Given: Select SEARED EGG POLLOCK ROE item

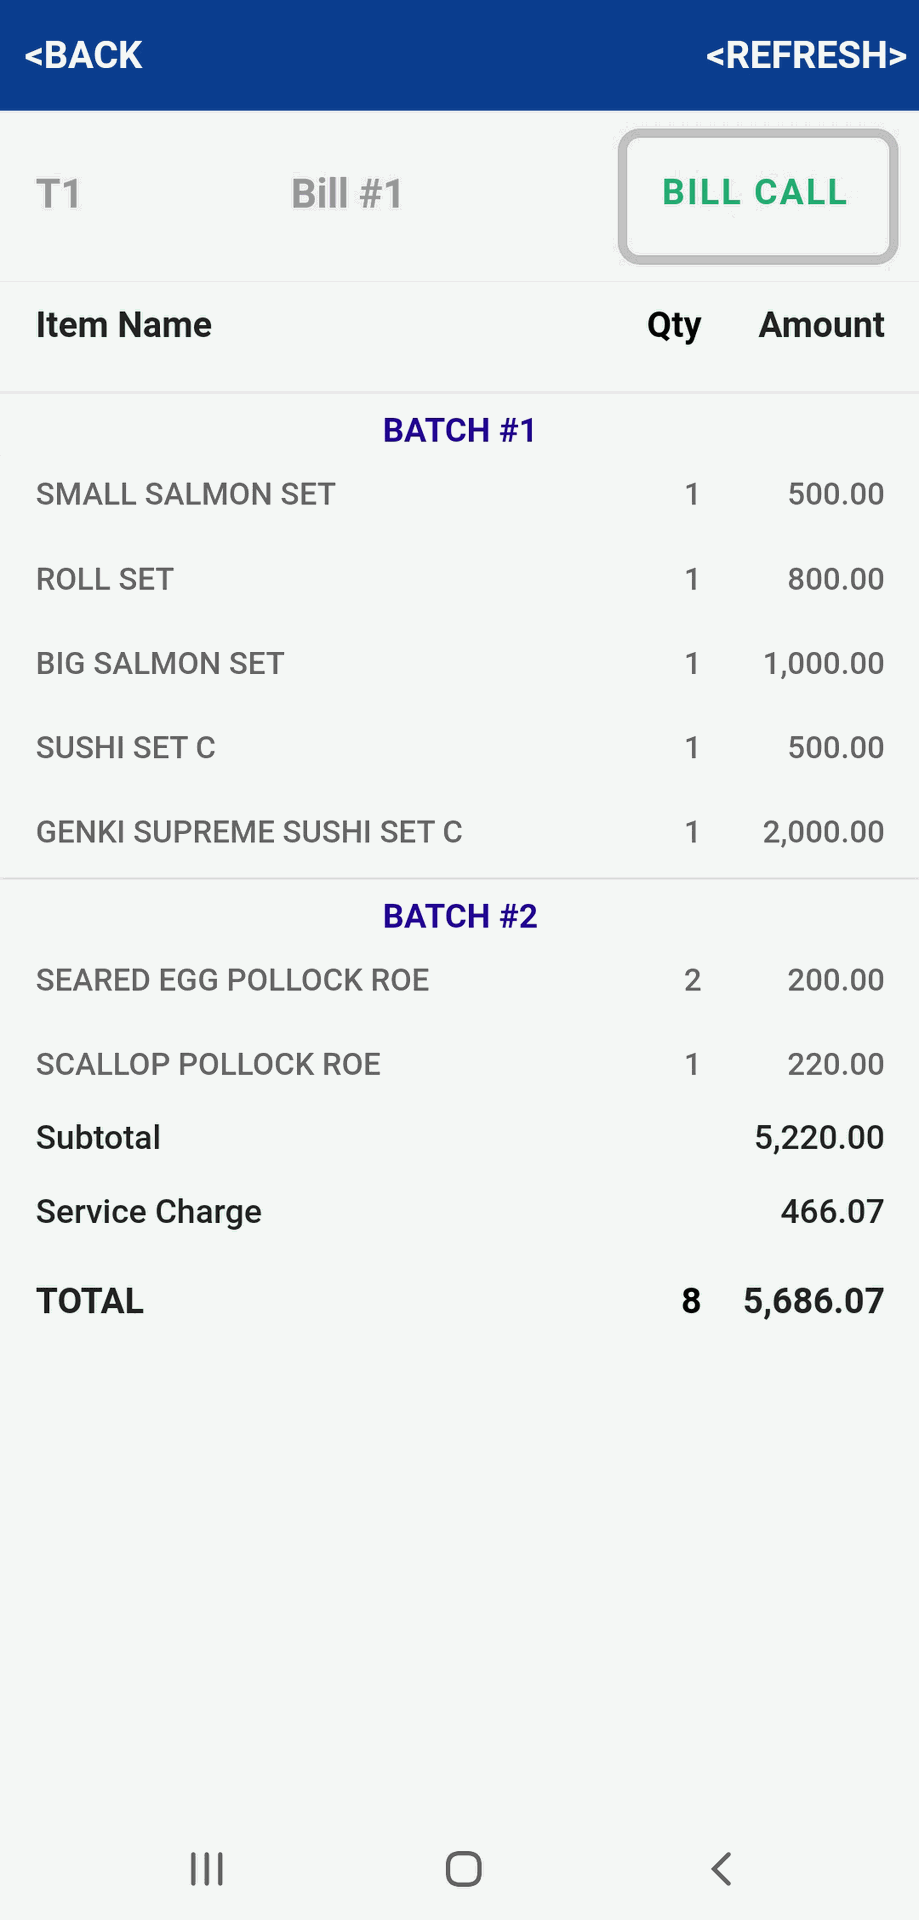Looking at the screenshot, I should (233, 980).
